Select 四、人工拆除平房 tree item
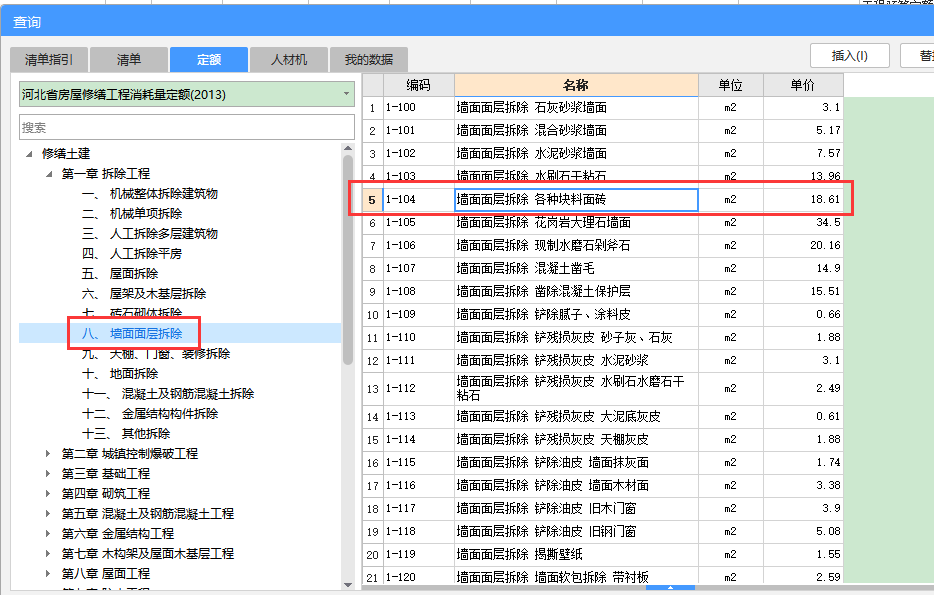 tap(132, 254)
